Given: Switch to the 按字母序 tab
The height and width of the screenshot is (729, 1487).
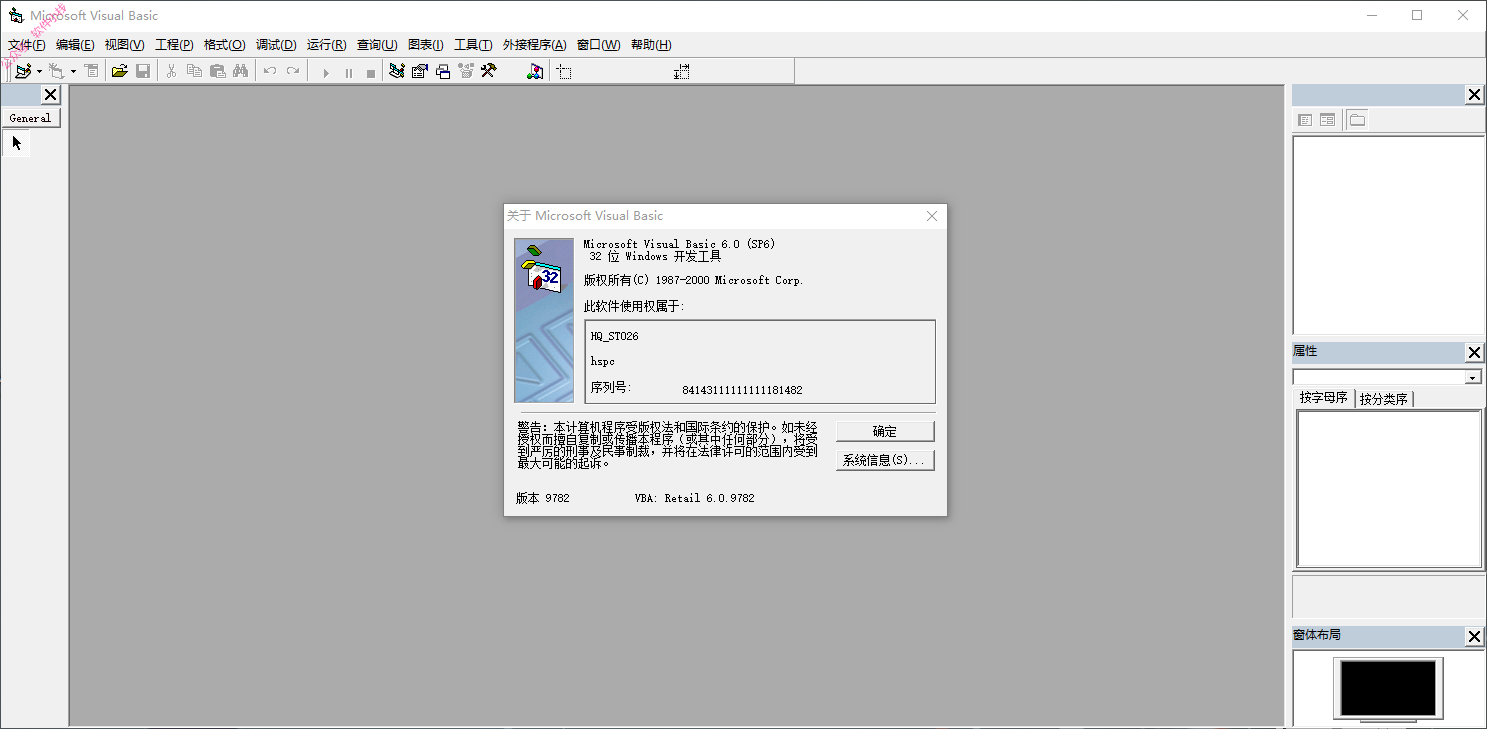Looking at the screenshot, I should point(1323,398).
